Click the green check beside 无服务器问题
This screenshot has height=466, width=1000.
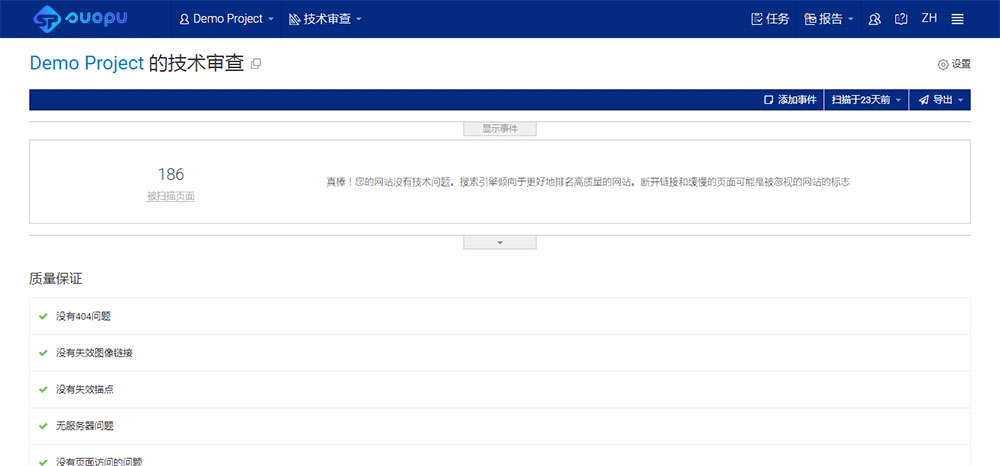pos(43,426)
